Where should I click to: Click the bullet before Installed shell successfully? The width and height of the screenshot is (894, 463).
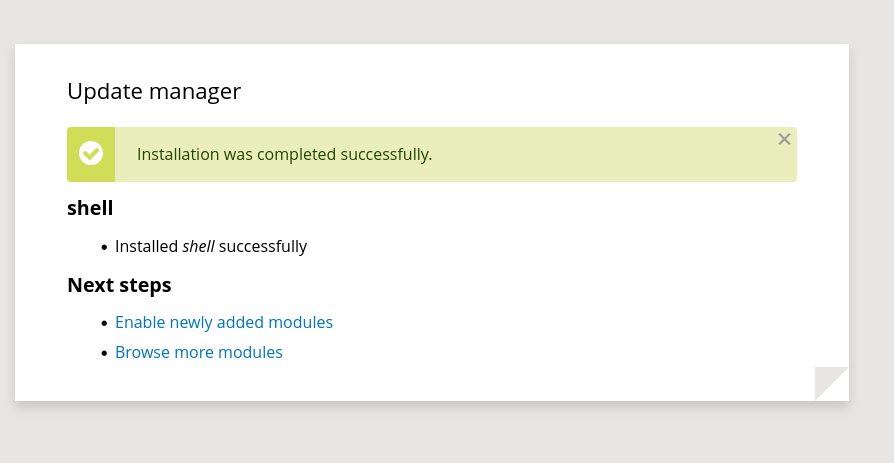point(104,247)
